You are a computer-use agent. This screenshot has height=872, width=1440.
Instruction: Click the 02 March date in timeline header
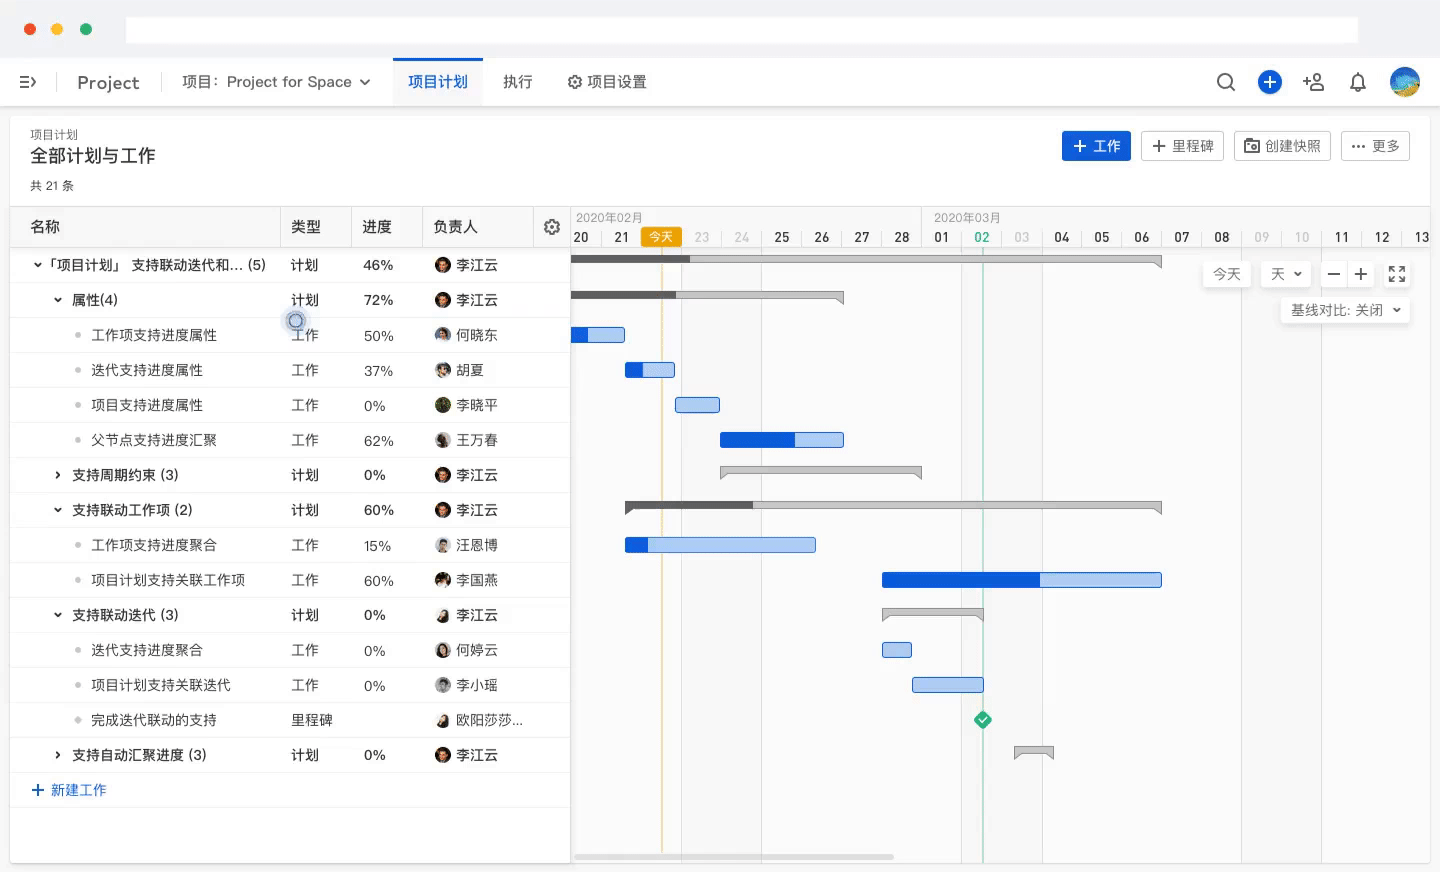pos(982,237)
